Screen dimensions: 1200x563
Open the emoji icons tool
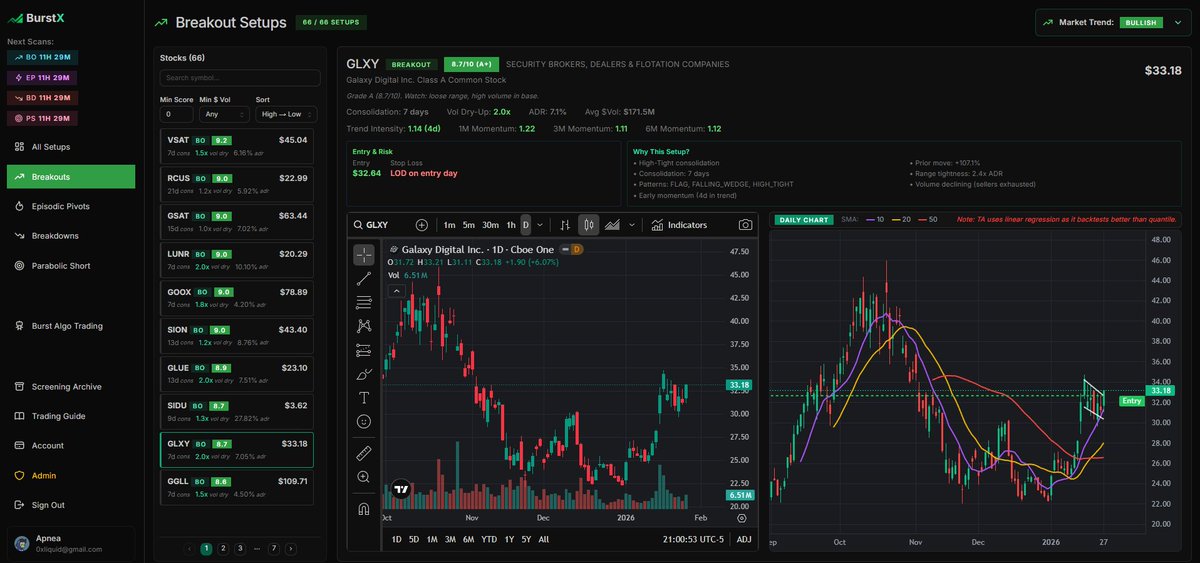(x=364, y=422)
